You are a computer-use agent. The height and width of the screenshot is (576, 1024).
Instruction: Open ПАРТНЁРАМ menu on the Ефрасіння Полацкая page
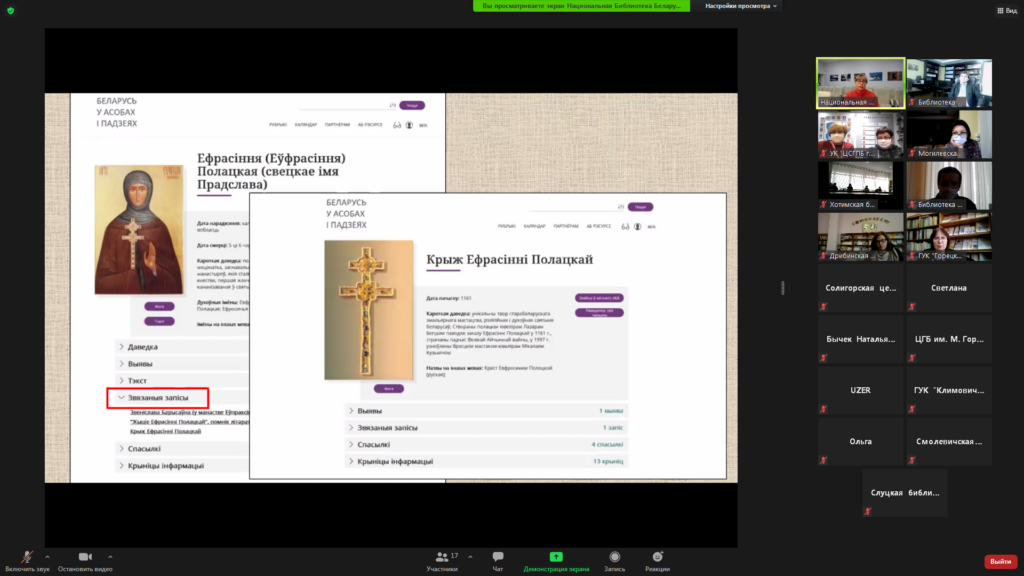coord(338,125)
